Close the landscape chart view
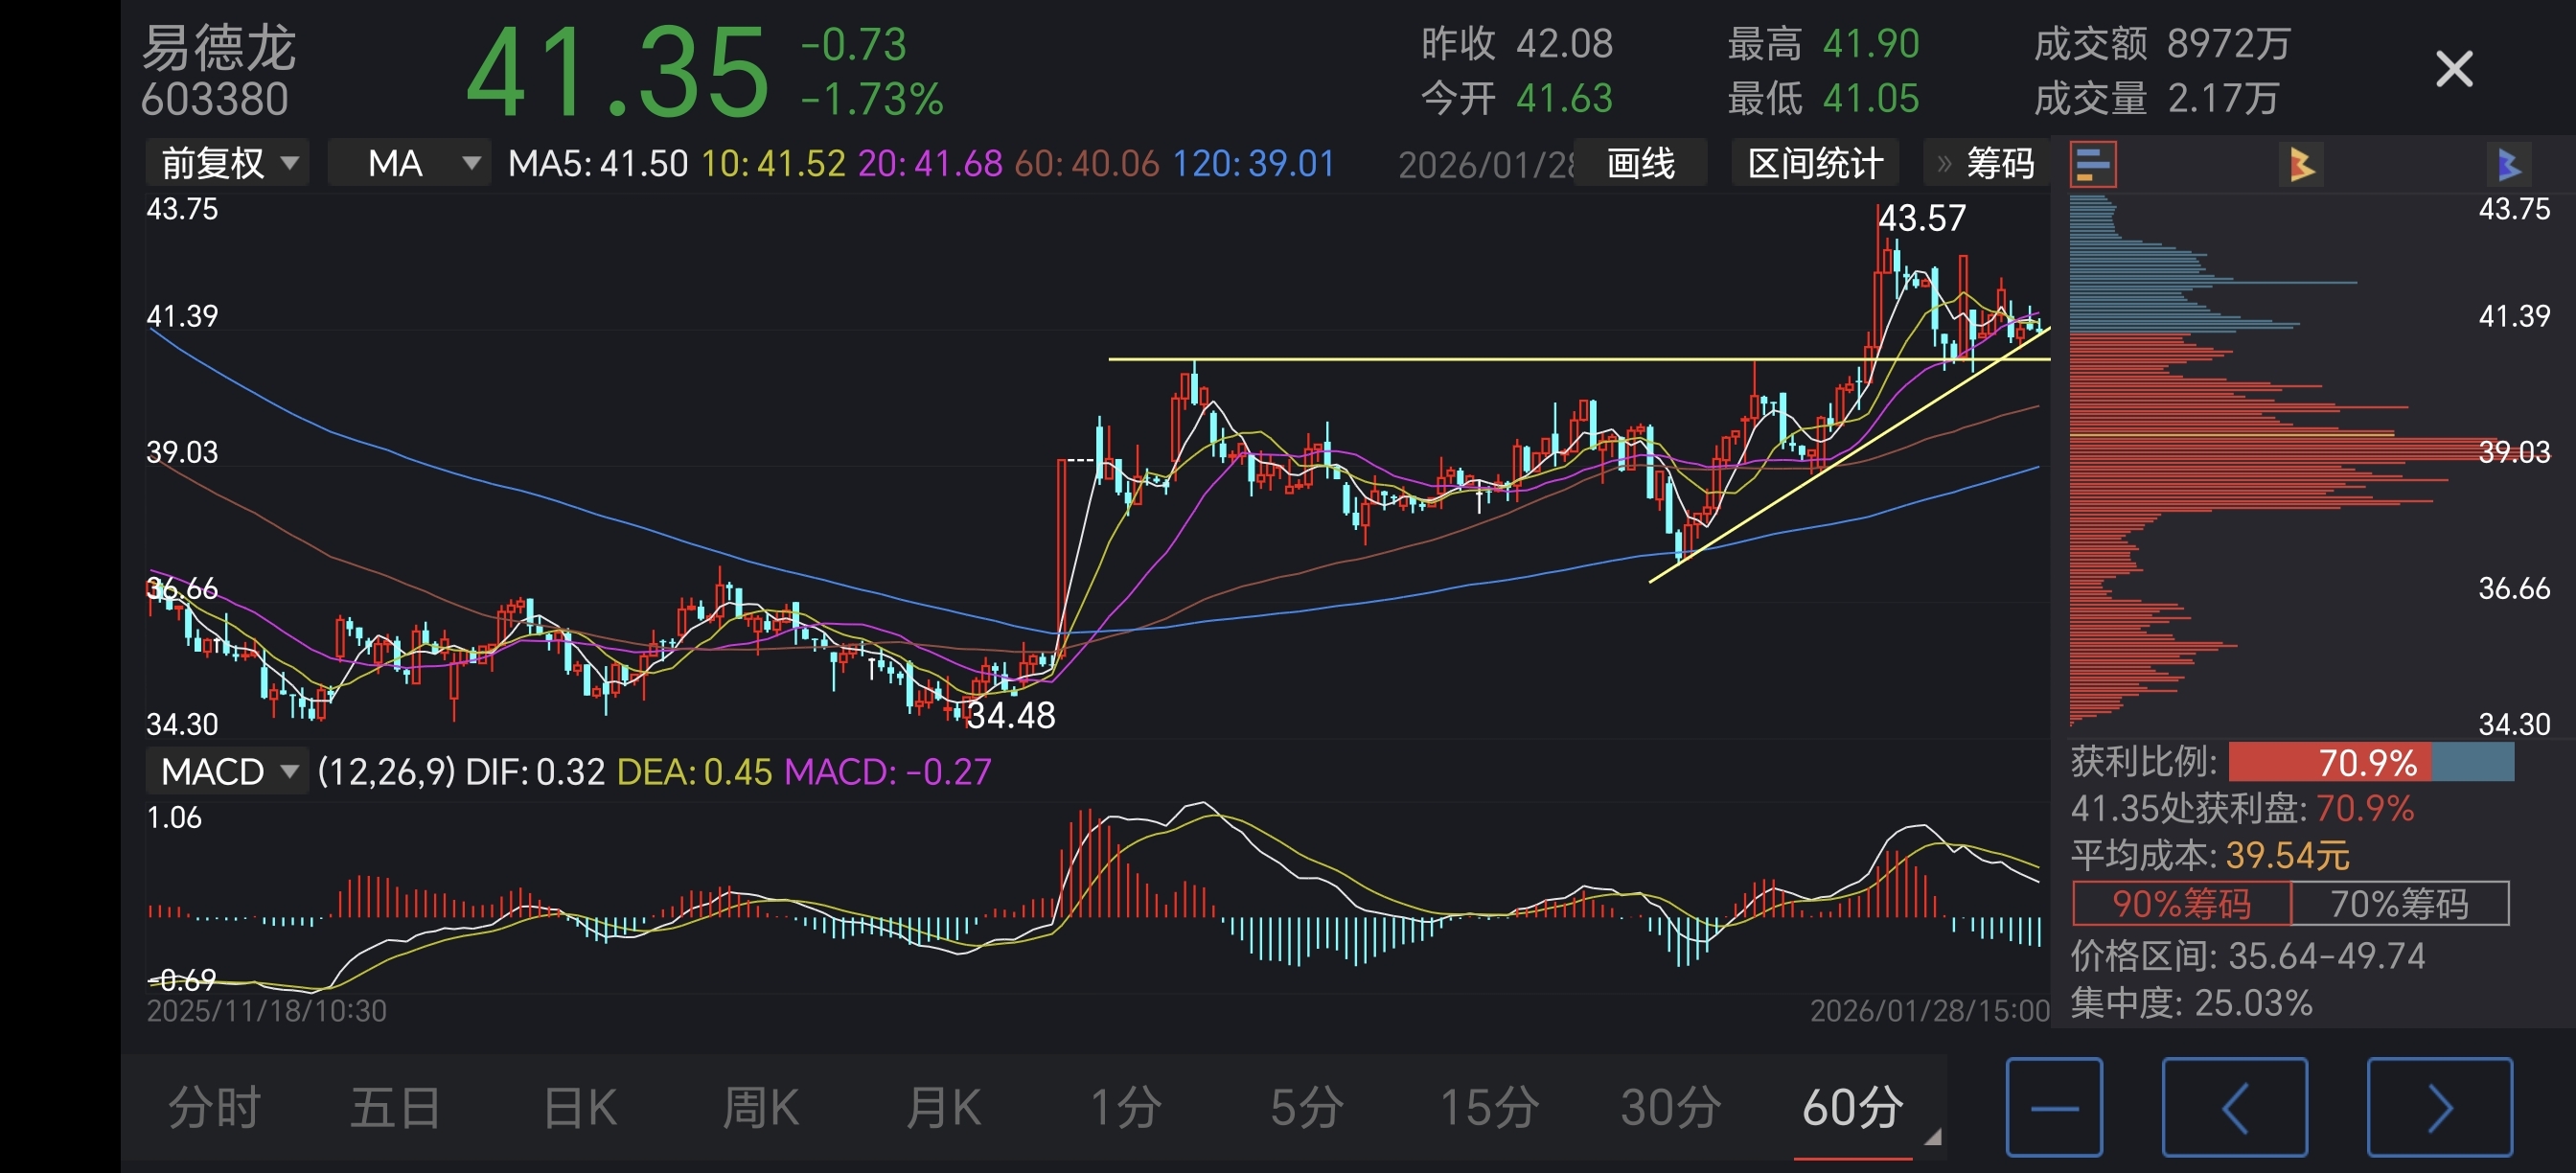 click(x=2454, y=70)
